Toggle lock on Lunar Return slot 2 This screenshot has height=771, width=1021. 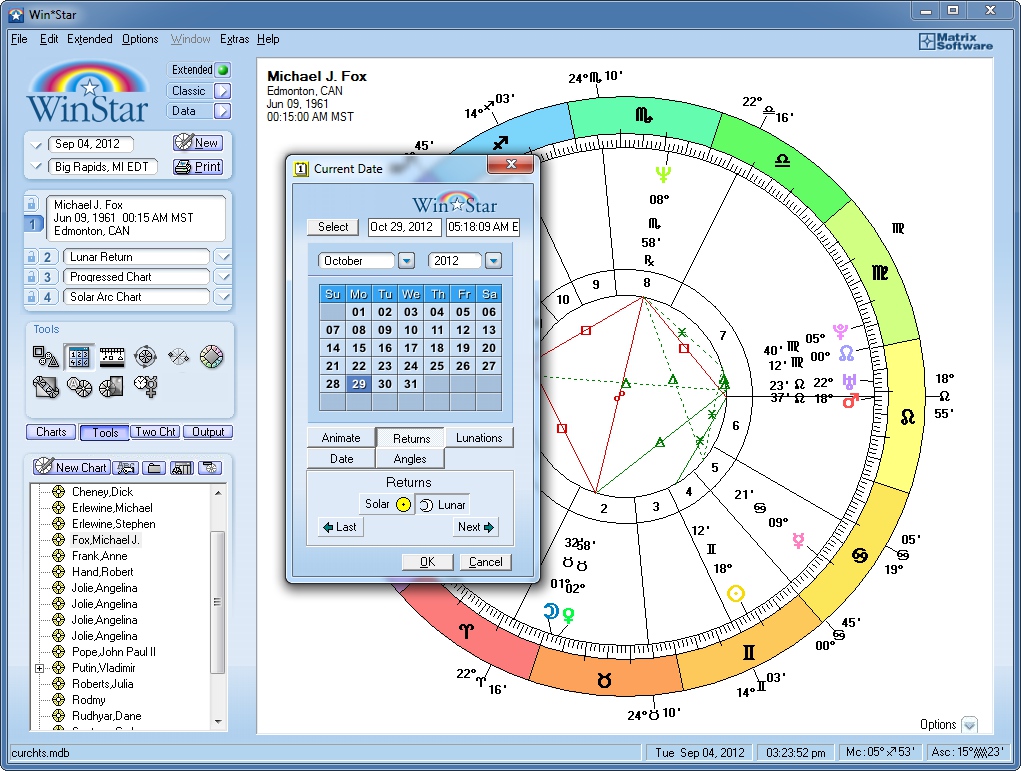pyautogui.click(x=31, y=257)
